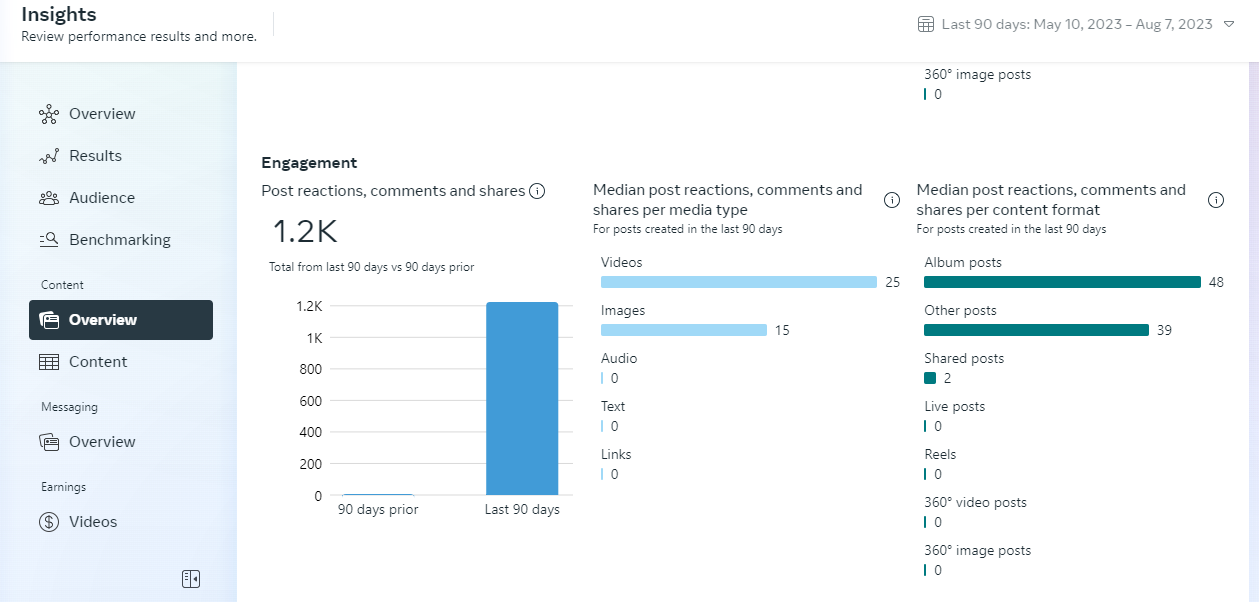Click the calendar icon beside date range
Screen dimensions: 1259x602
click(x=926, y=24)
